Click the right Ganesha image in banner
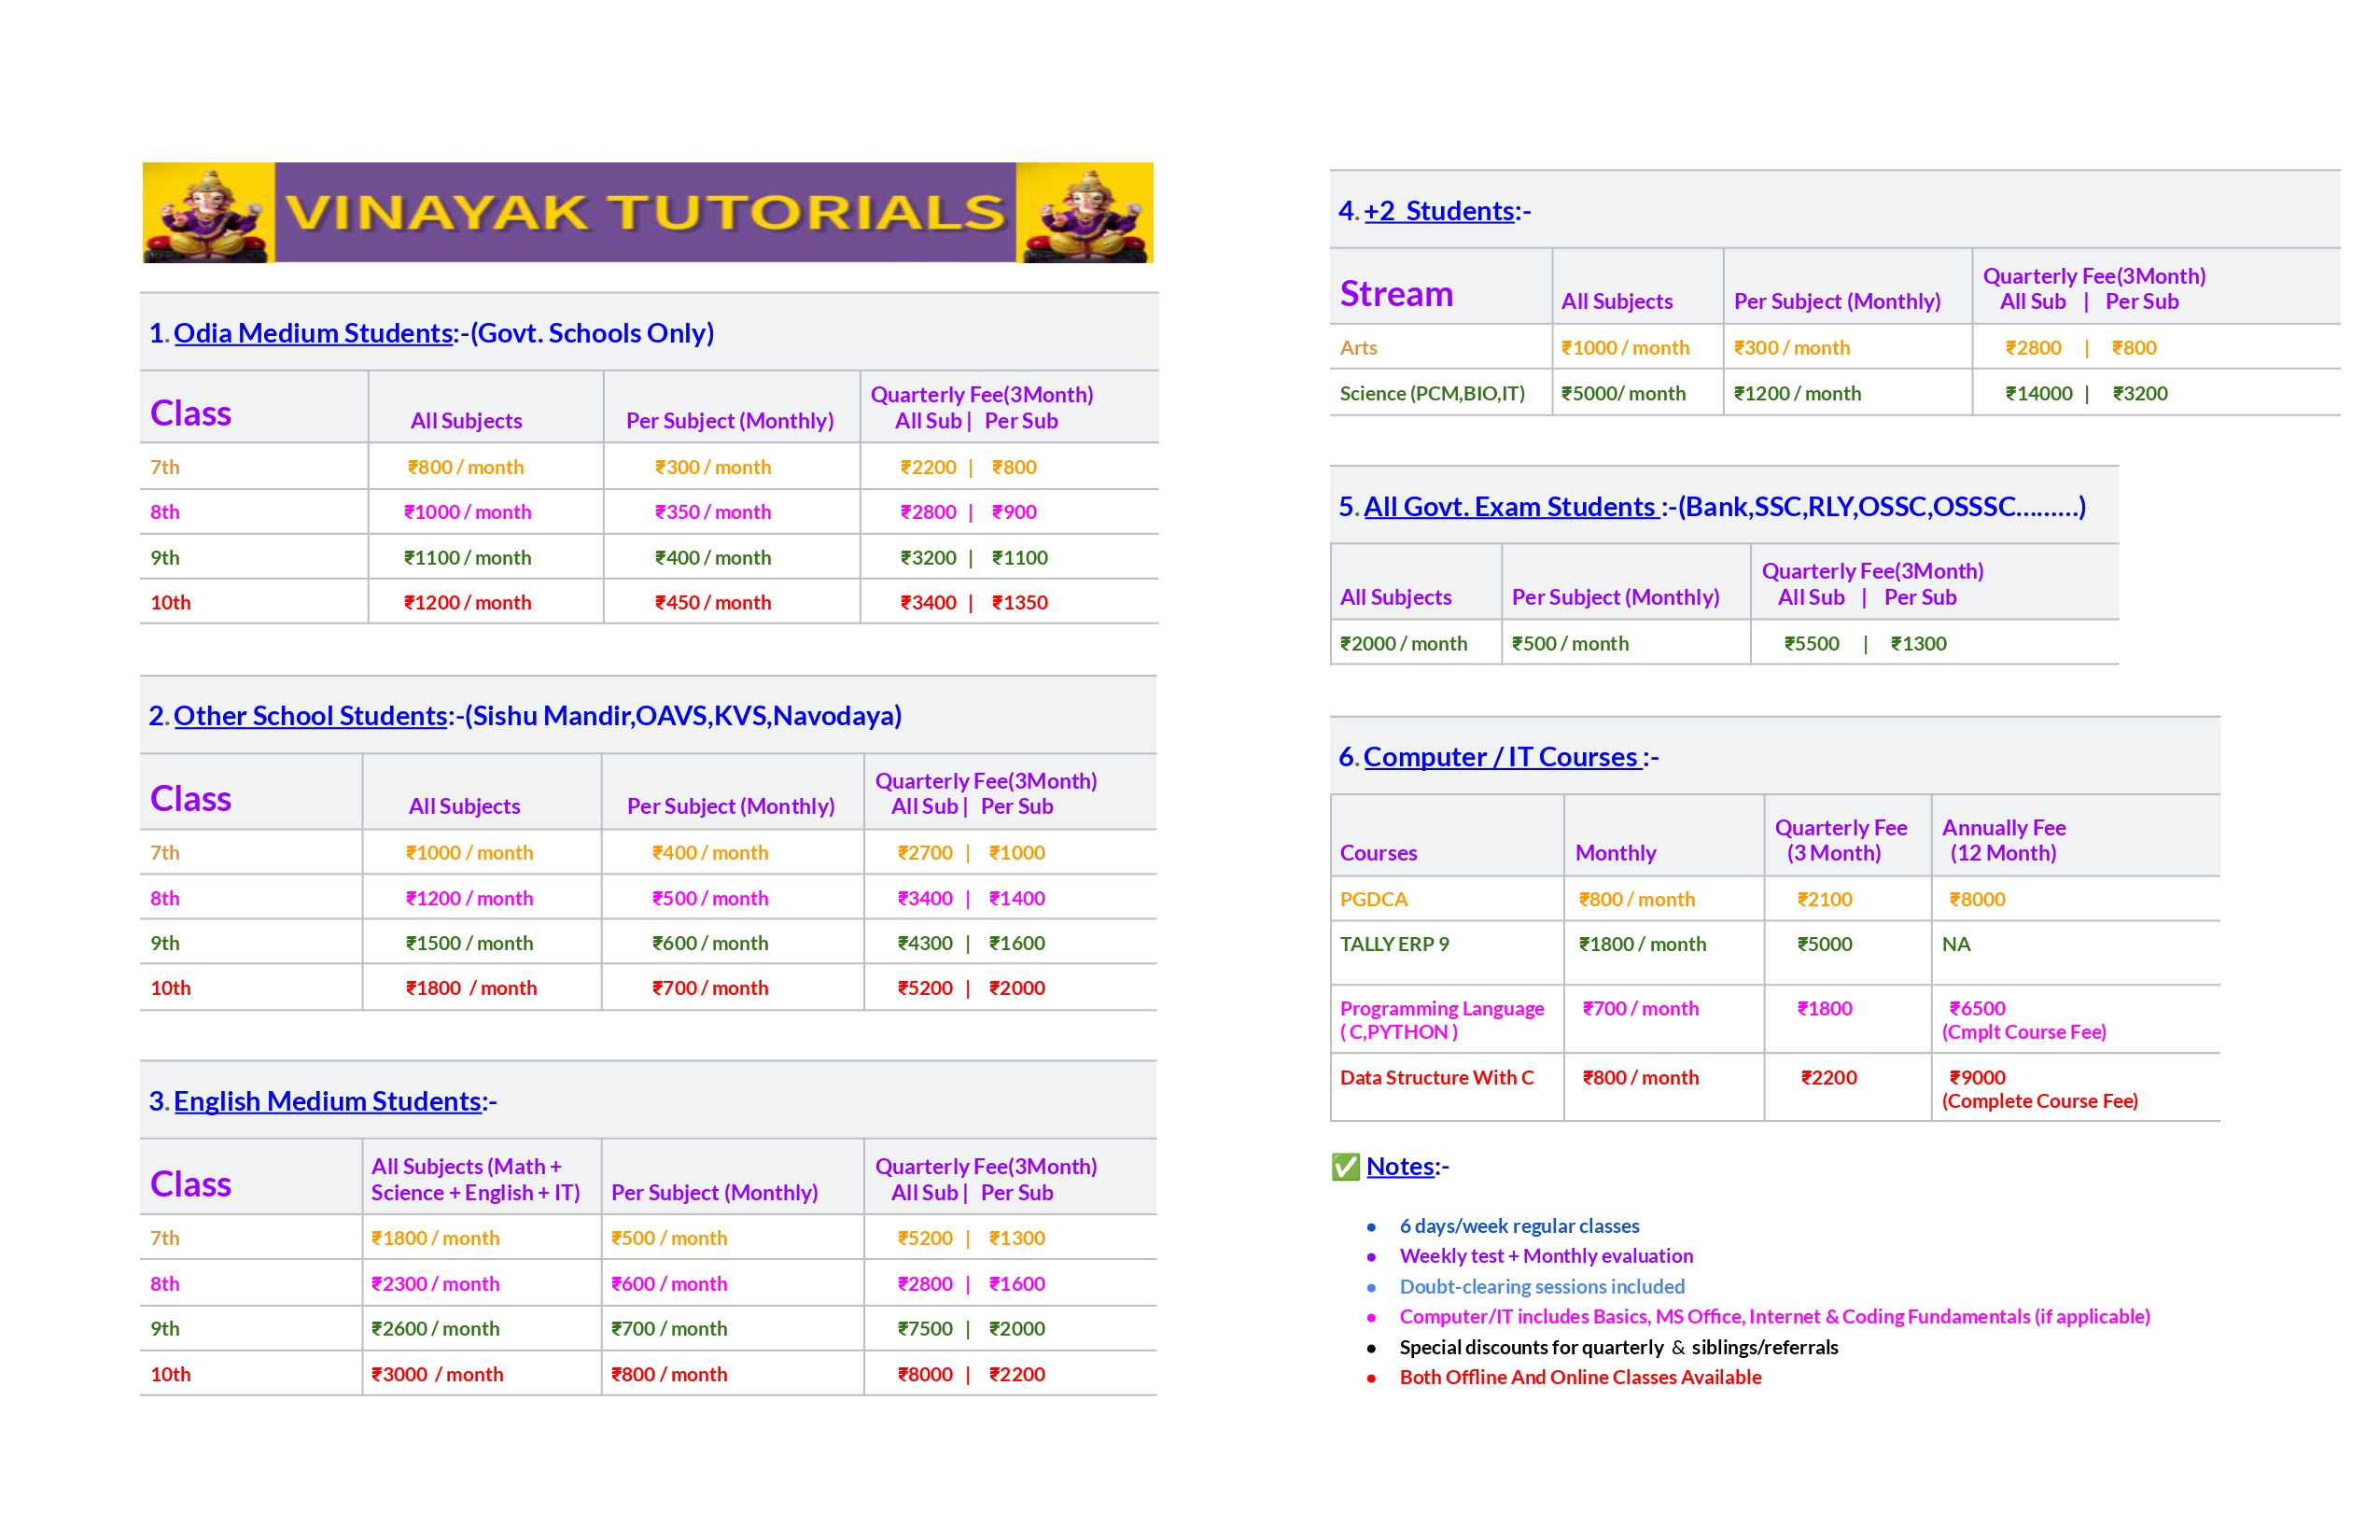The height and width of the screenshot is (1540, 2380). [1085, 213]
